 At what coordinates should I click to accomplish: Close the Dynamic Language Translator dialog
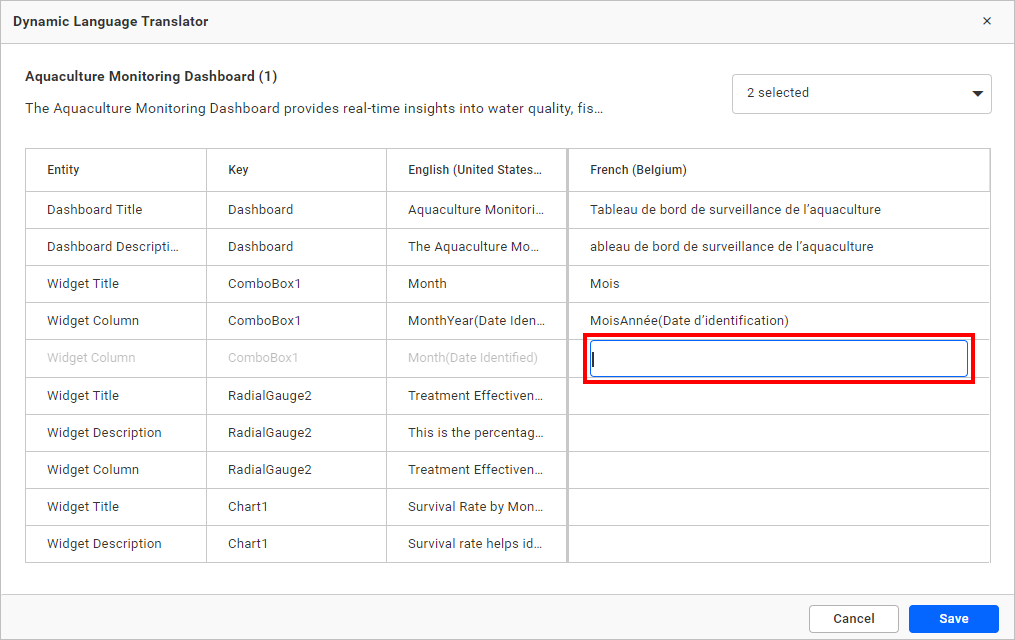click(986, 21)
